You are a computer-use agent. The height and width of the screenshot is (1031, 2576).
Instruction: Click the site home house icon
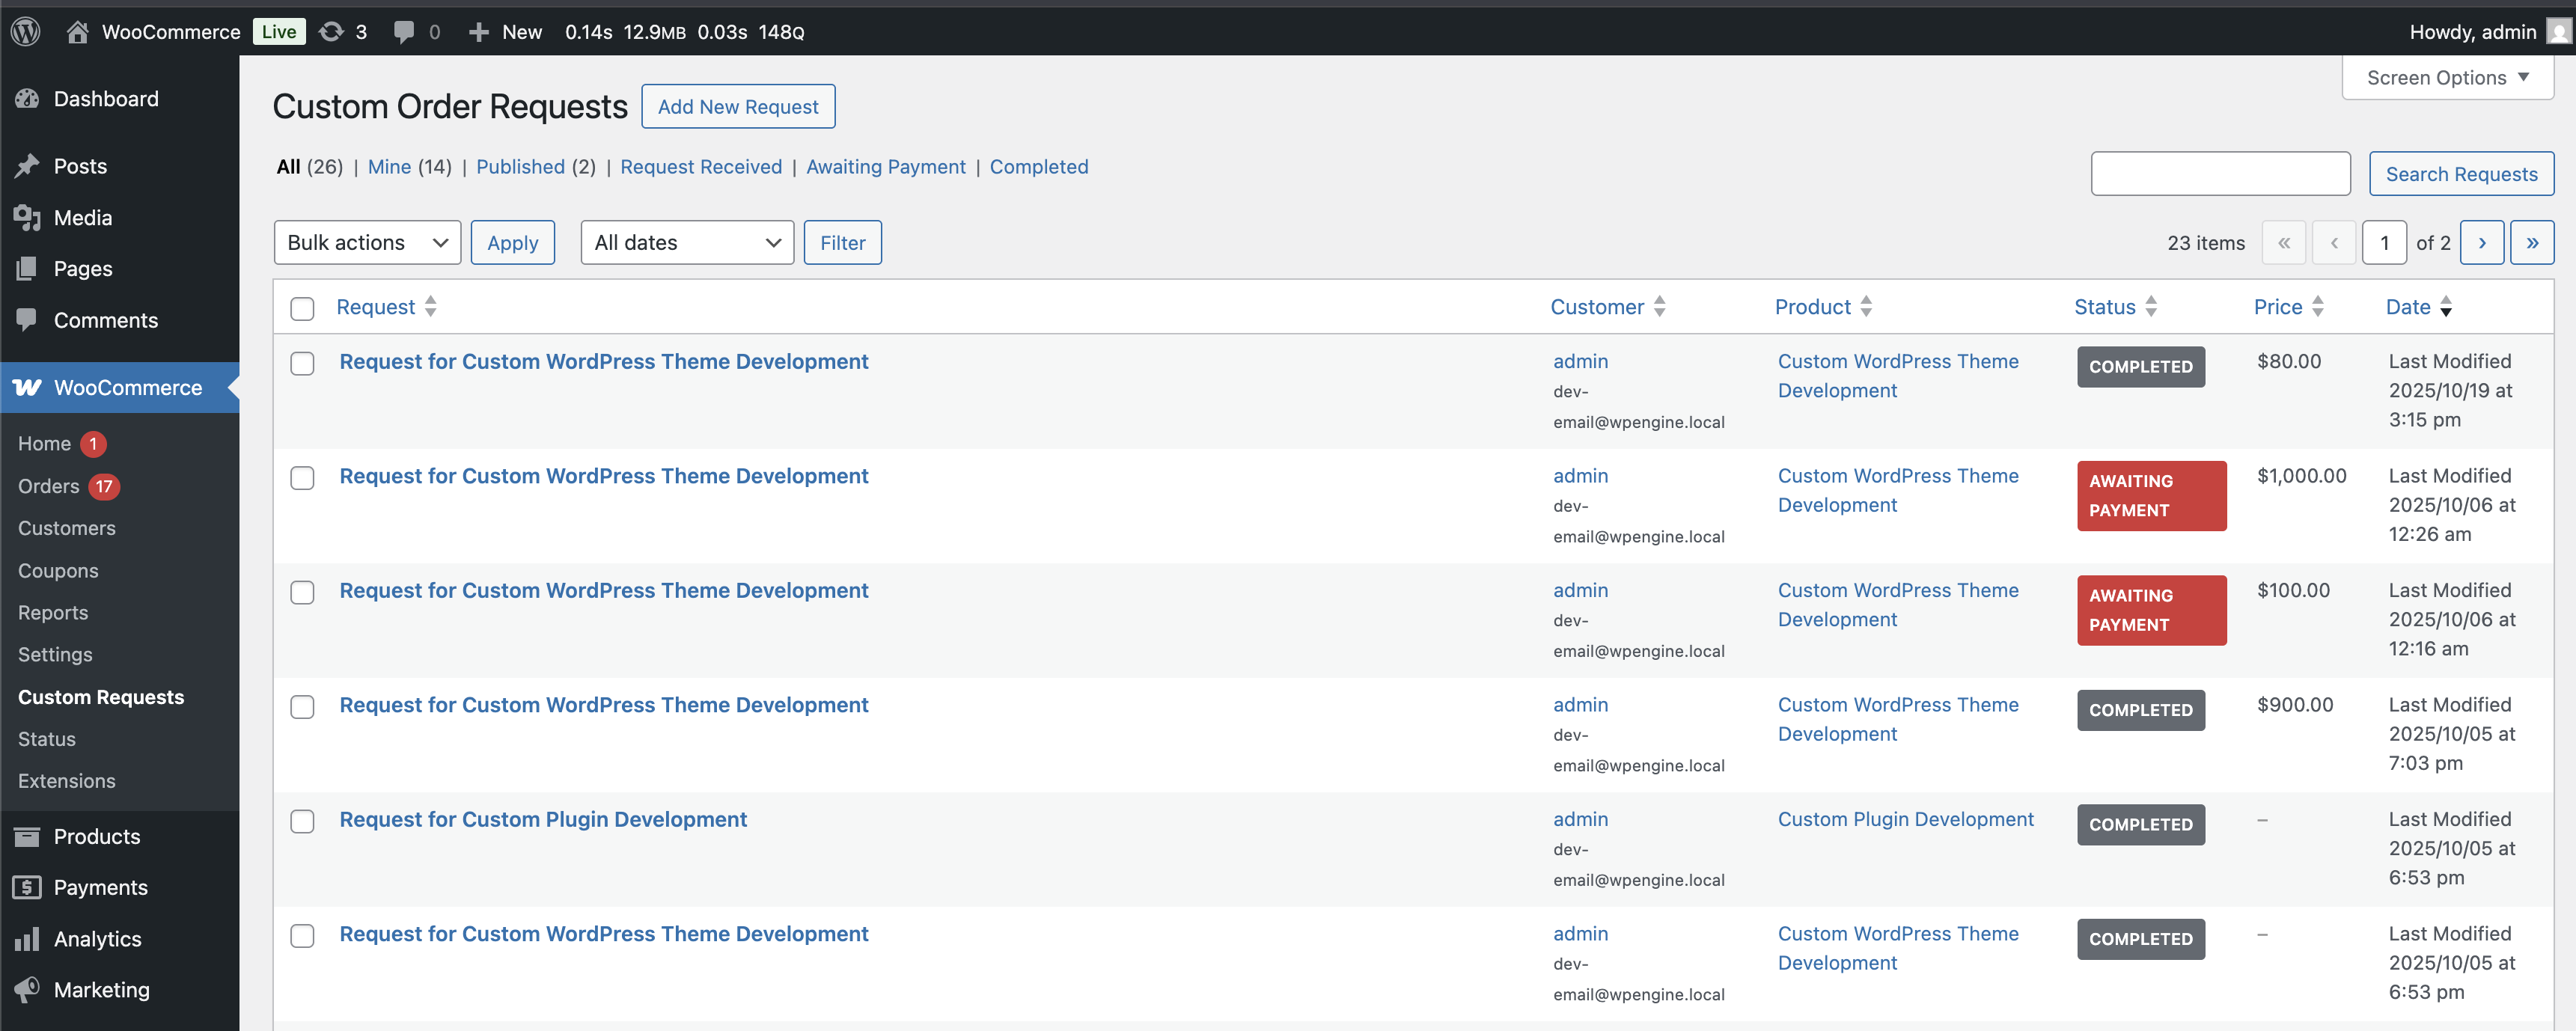tap(77, 31)
